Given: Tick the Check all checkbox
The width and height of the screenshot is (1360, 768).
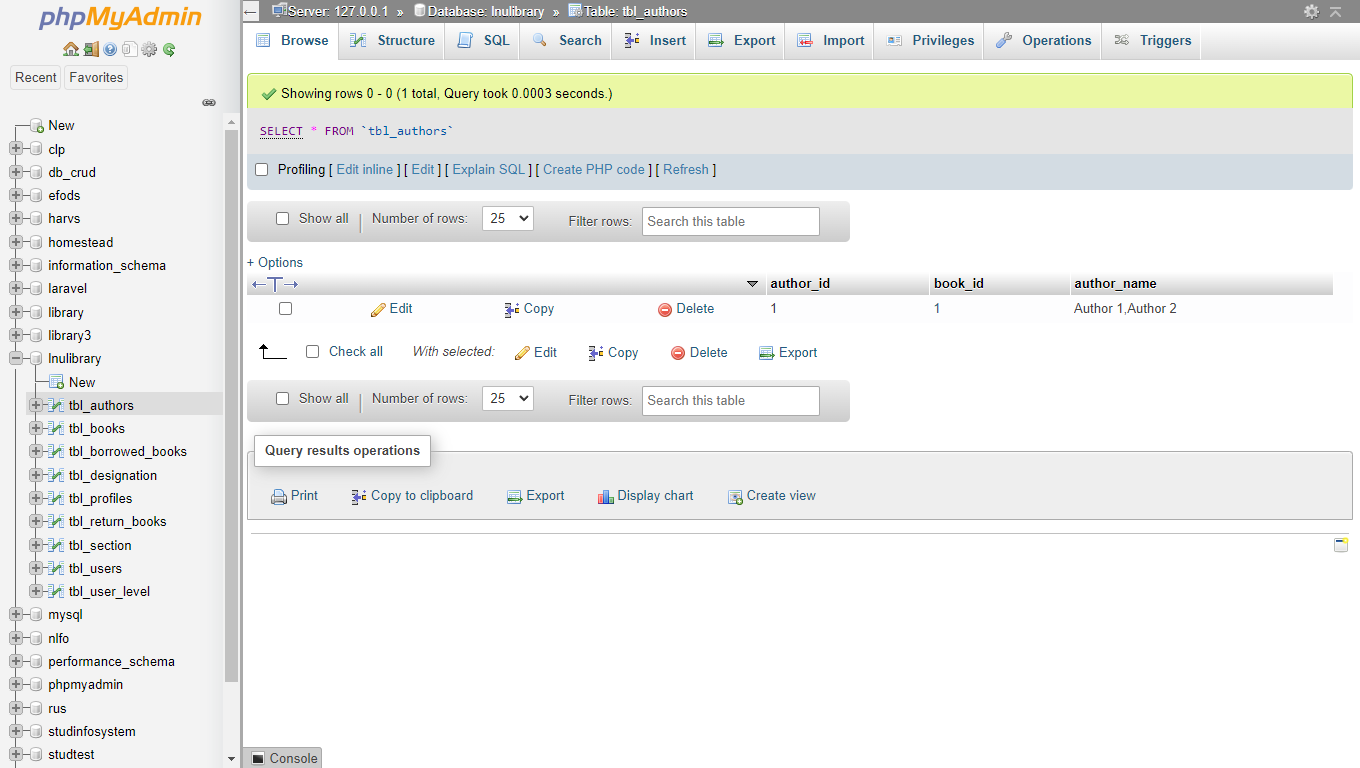Looking at the screenshot, I should pos(312,352).
